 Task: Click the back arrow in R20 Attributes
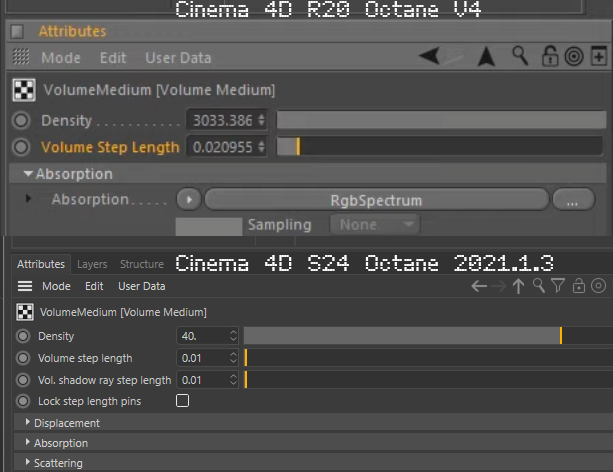coord(430,57)
